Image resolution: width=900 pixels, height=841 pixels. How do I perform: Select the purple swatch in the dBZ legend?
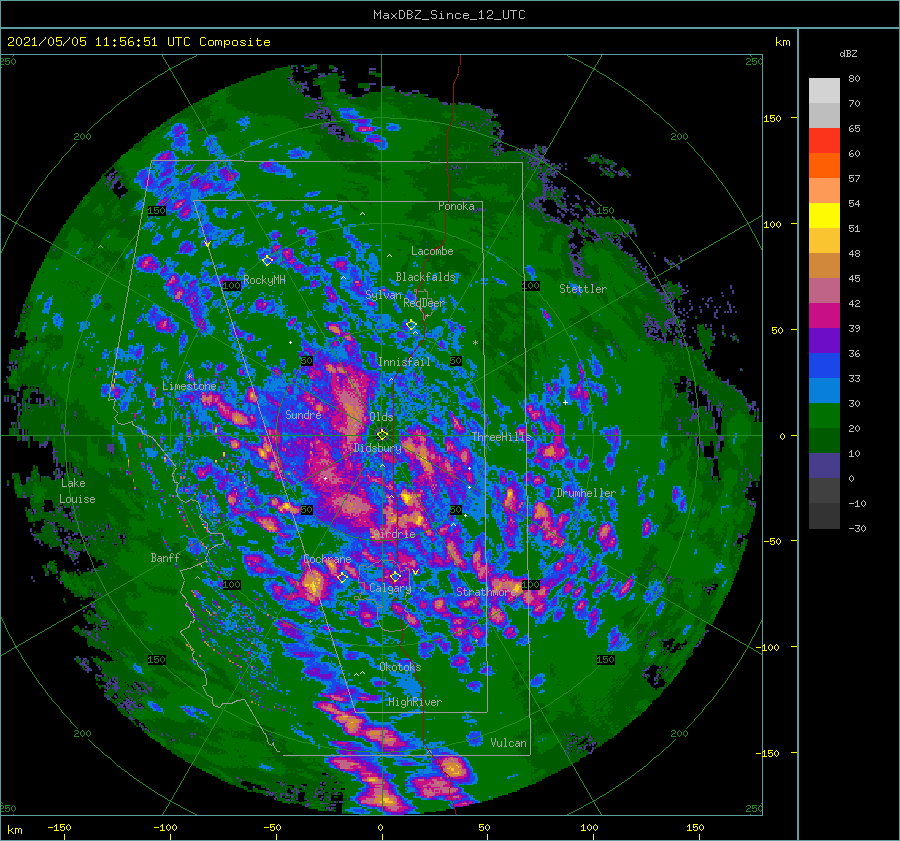pos(824,340)
